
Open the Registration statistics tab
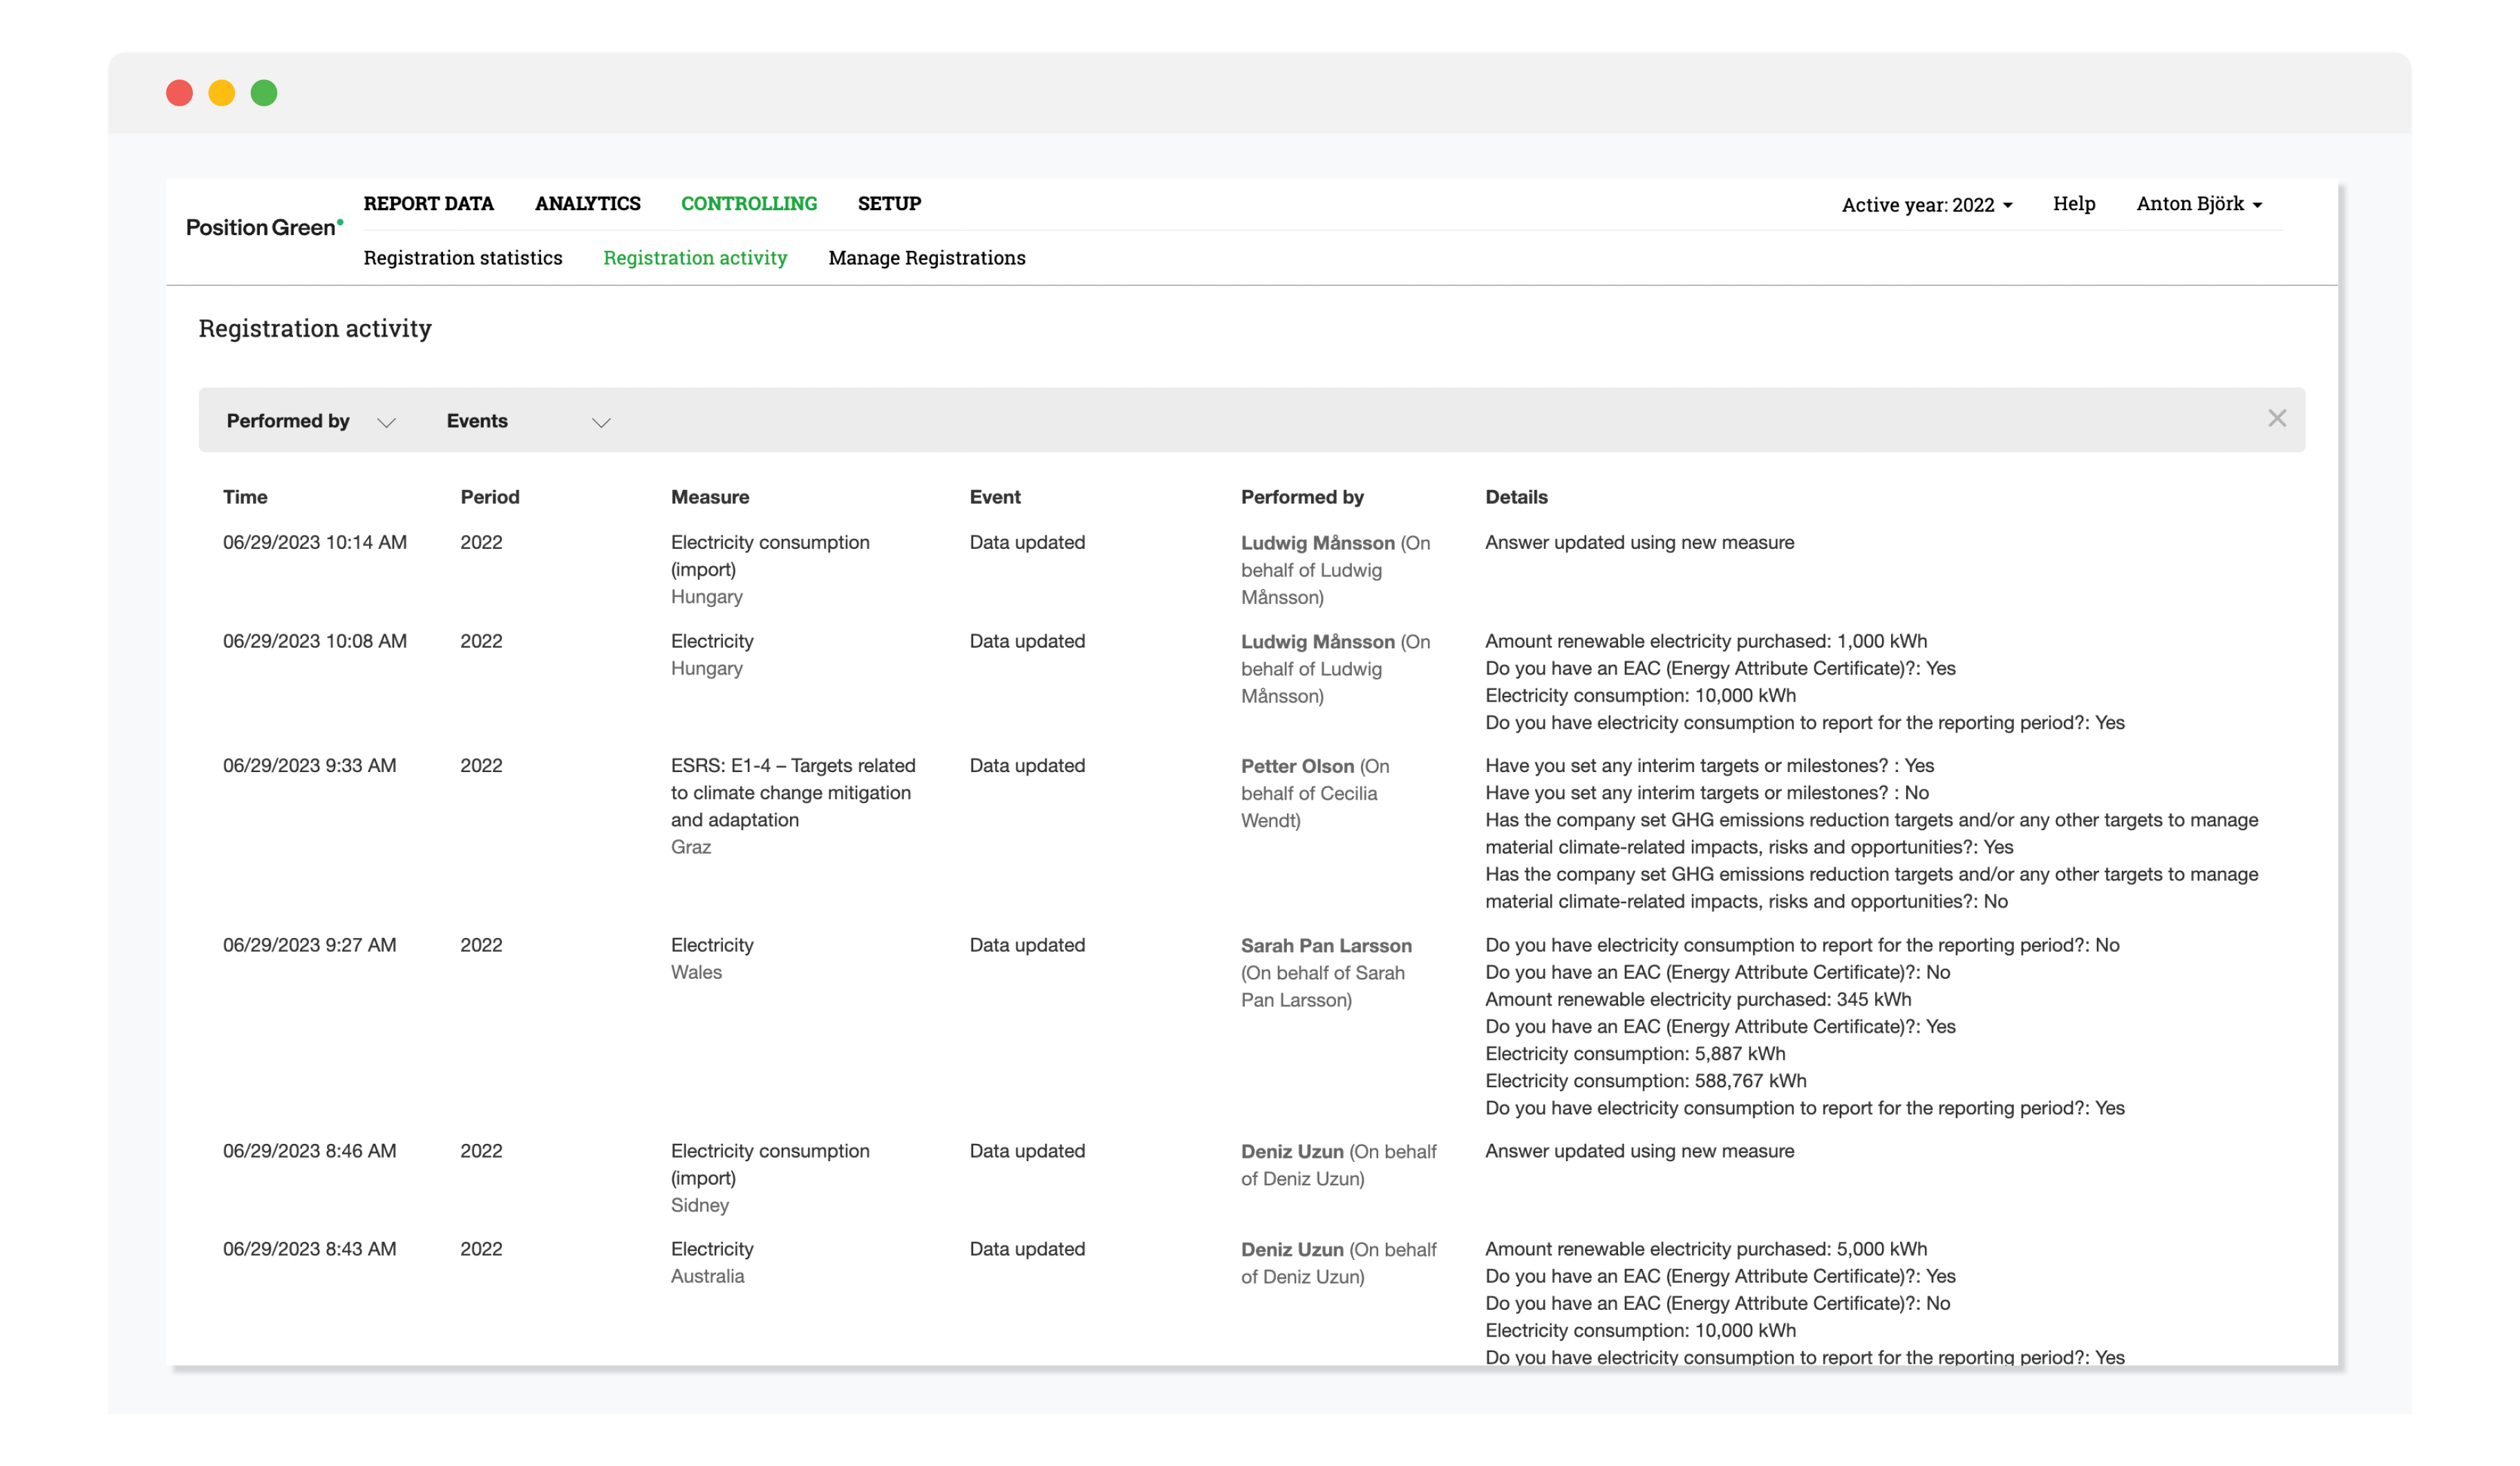pos(463,258)
